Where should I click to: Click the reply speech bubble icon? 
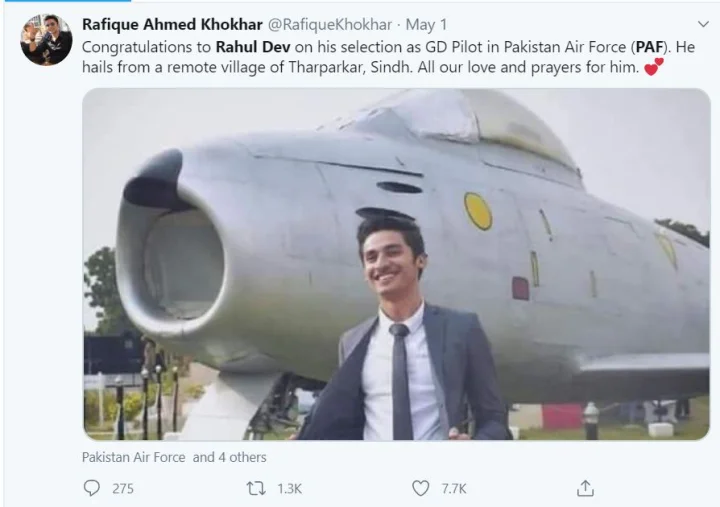pos(93,488)
